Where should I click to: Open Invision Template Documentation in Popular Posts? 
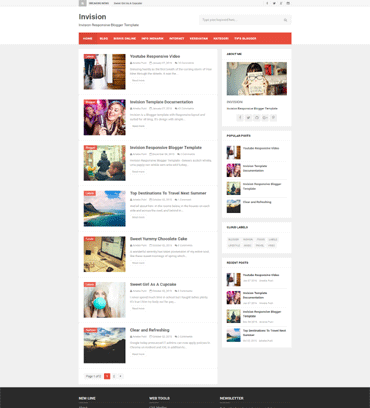(255, 168)
